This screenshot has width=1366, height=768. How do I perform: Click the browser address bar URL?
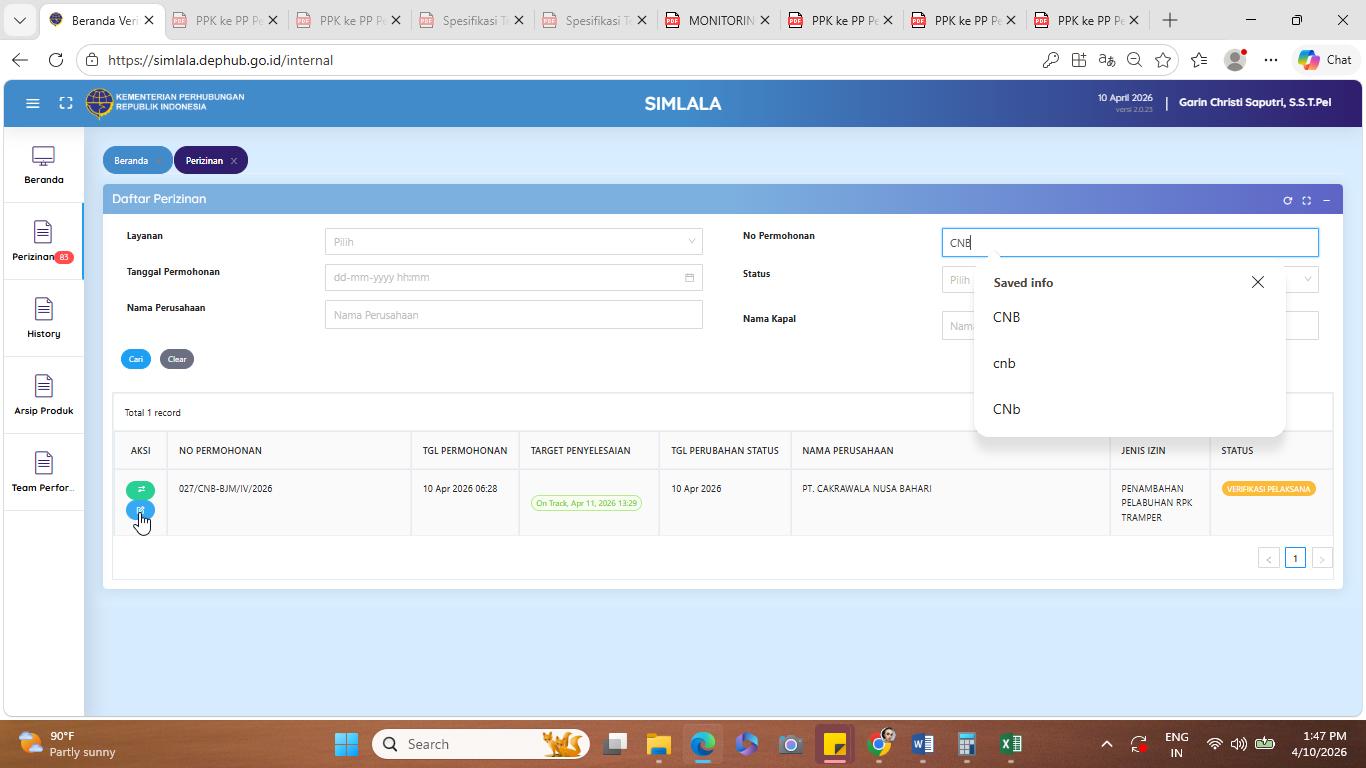pyautogui.click(x=220, y=60)
